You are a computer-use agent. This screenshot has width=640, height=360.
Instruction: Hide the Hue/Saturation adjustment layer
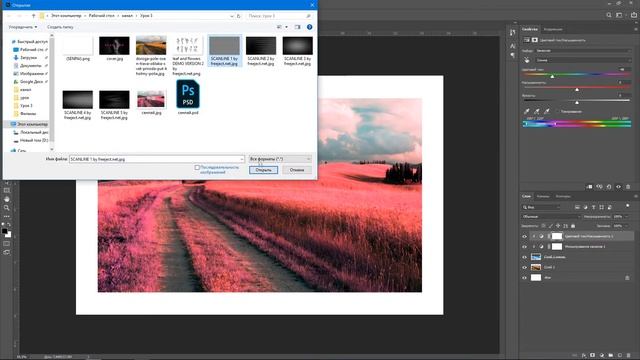tap(524, 236)
